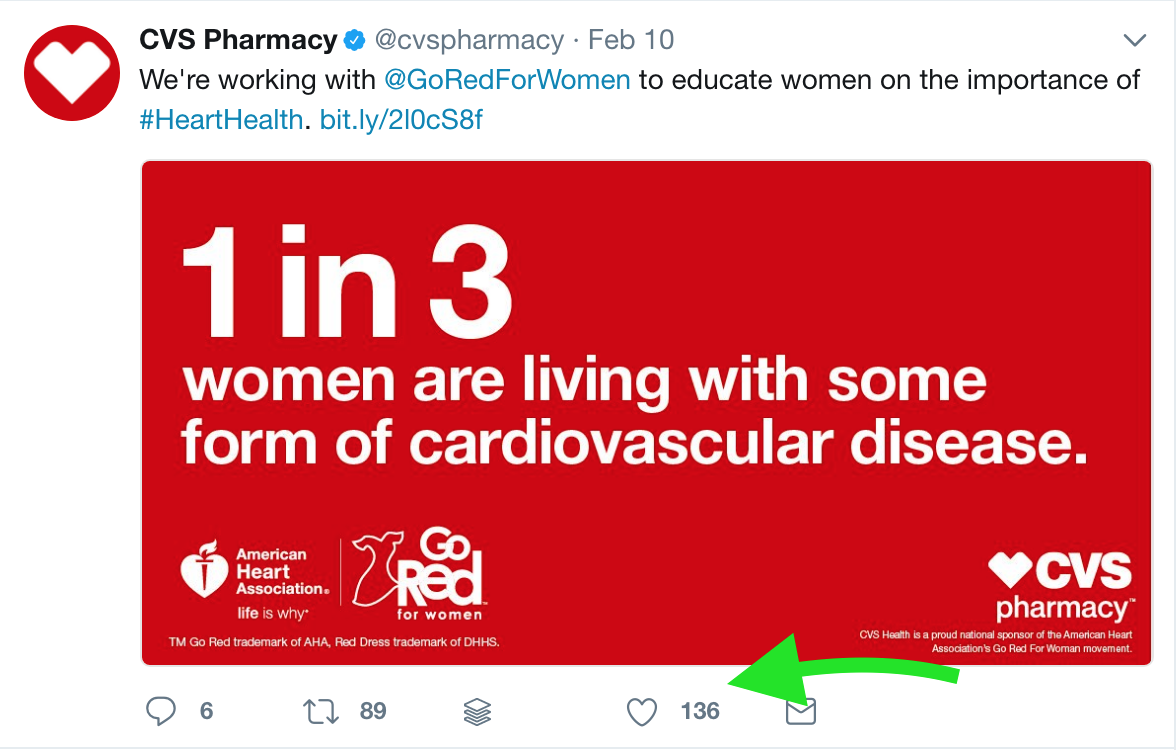Viewport: 1176px width, 750px height.
Task: Like the tweet with heart icon
Action: click(642, 712)
